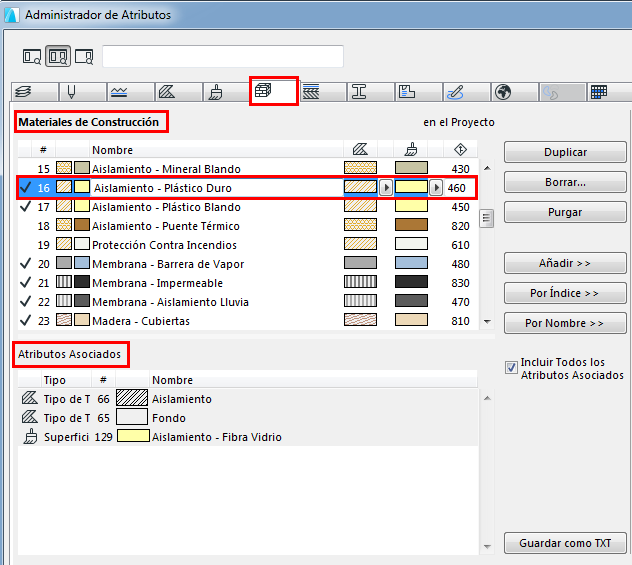The image size is (632, 565).
Task: Open the Cities globe tab
Action: 514,92
